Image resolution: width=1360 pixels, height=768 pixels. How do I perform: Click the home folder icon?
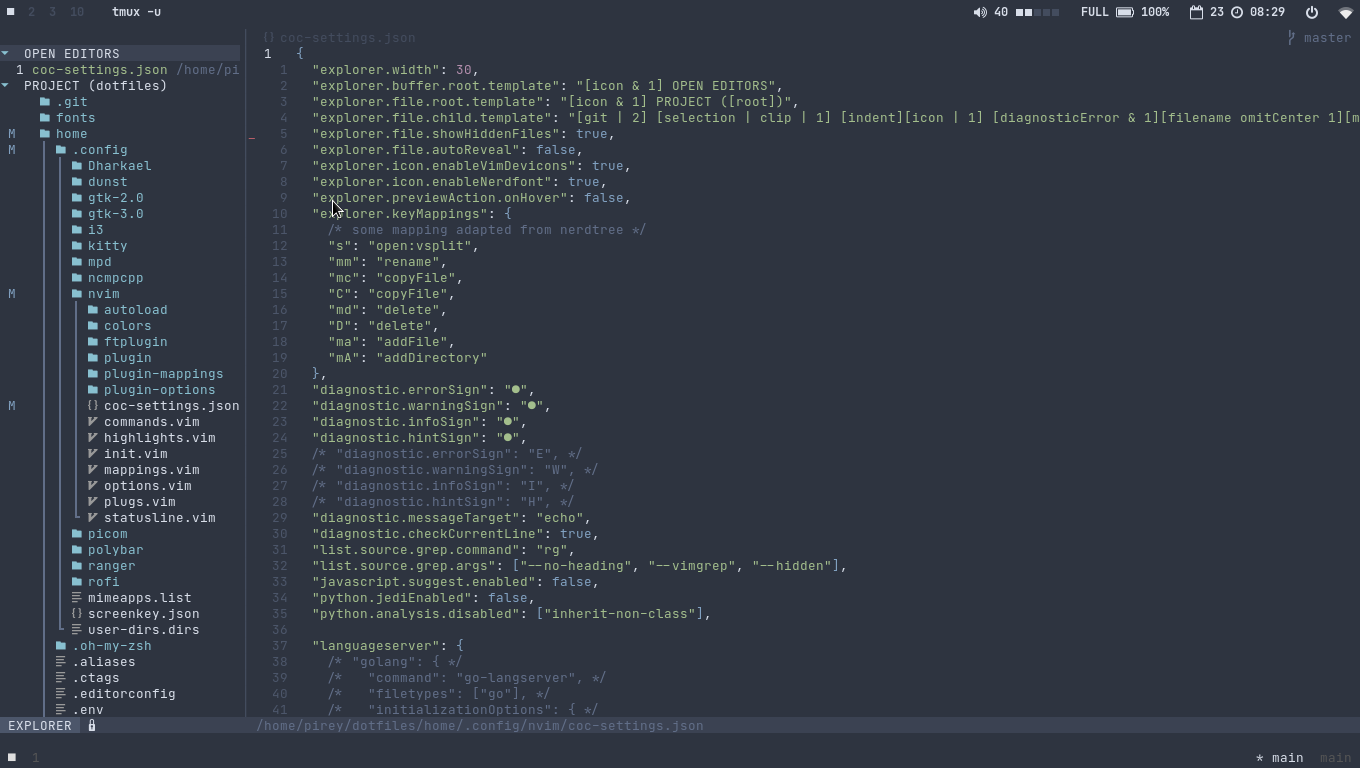45,134
